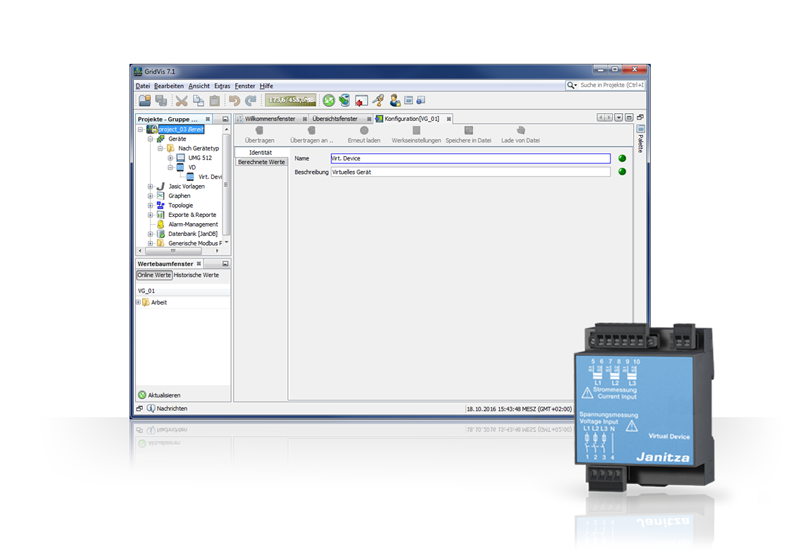Select the Virt. Device tree item

(209, 177)
